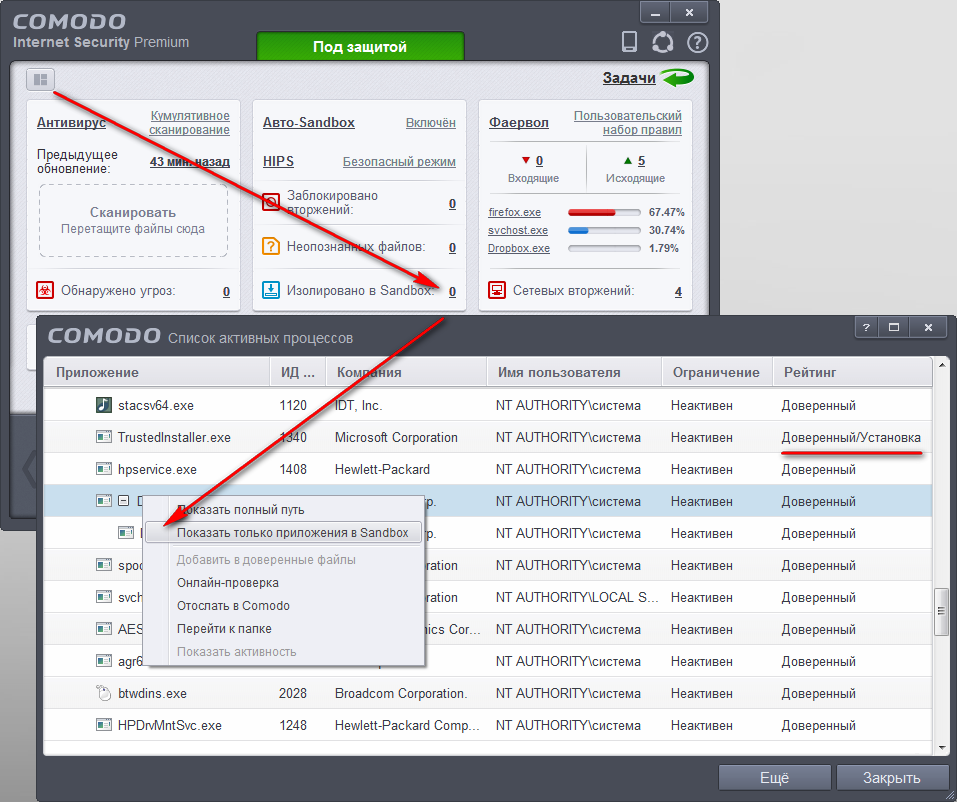Click the Dropbox.exe traffic link
The width and height of the screenshot is (957, 802).
tap(519, 248)
